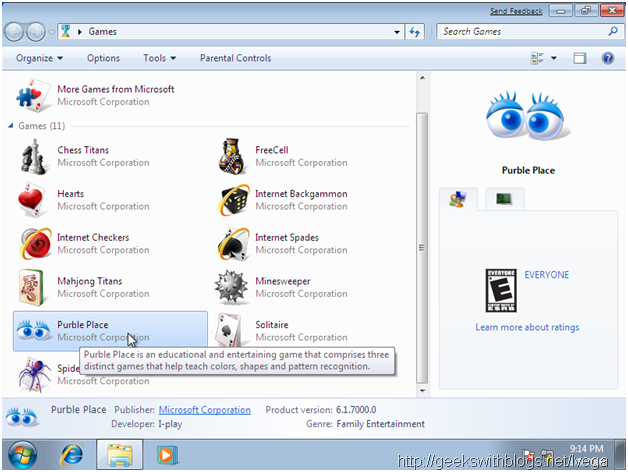Viewport: 628px width, 472px height.
Task: Switch to the performance tab in preview pane
Action: tap(504, 199)
